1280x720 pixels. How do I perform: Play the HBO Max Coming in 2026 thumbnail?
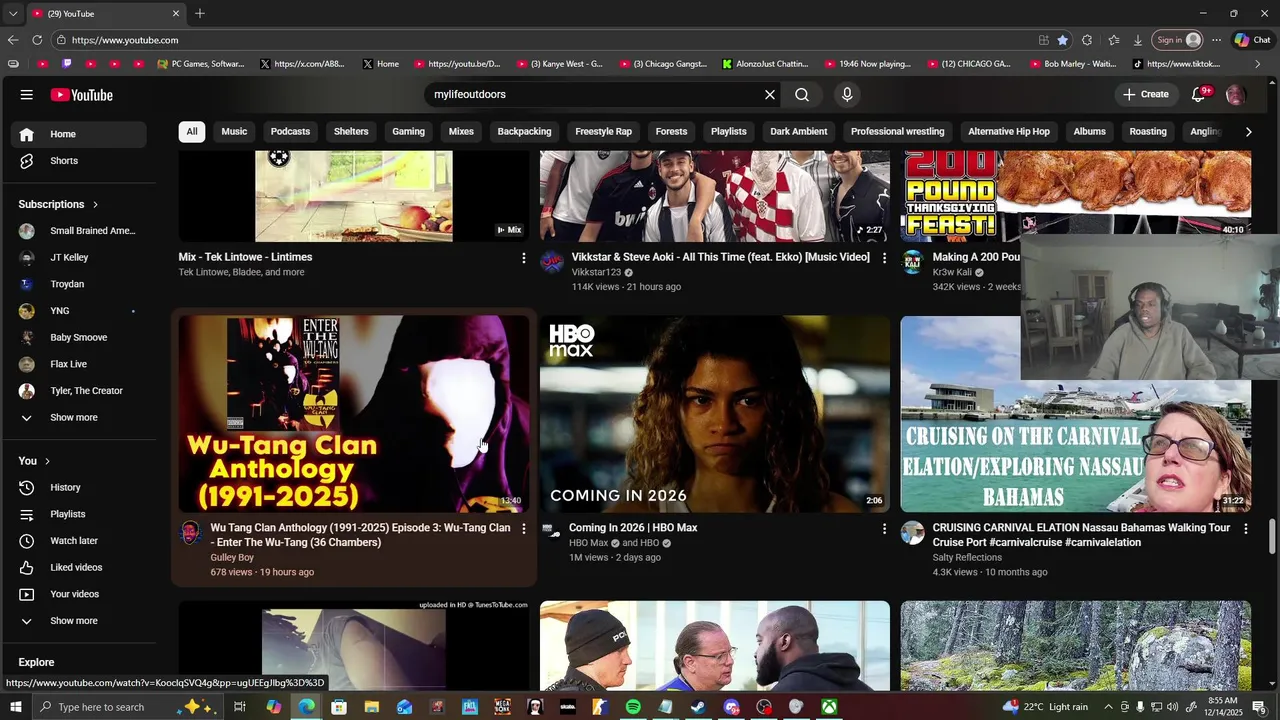[x=715, y=414]
